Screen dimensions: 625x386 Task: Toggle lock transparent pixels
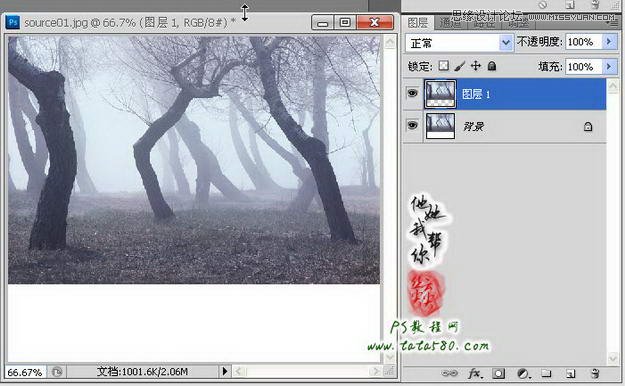[444, 66]
